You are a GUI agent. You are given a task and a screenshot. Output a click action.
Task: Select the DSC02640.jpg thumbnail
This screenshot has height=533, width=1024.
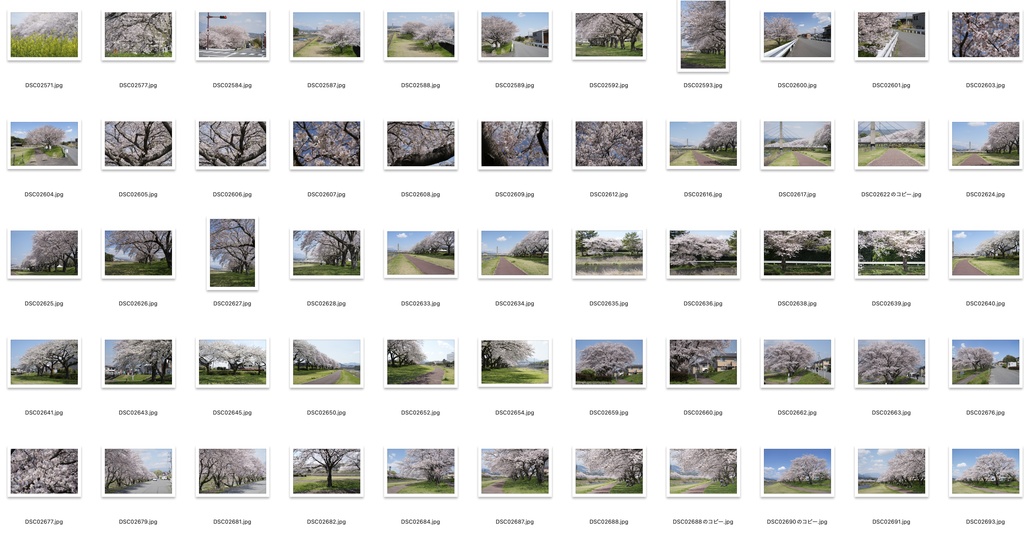(985, 253)
